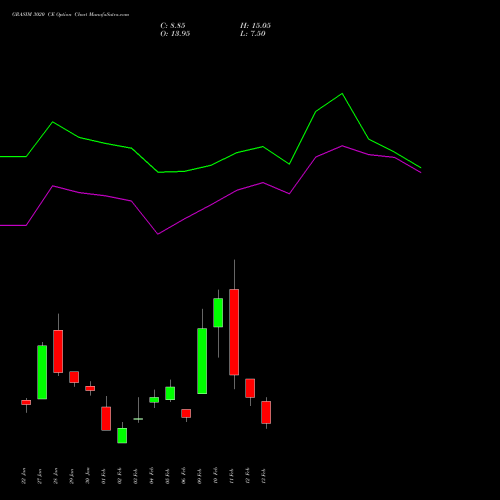Select the 06 Feb date label
The height and width of the screenshot is (500, 500).
(x=183, y=476)
